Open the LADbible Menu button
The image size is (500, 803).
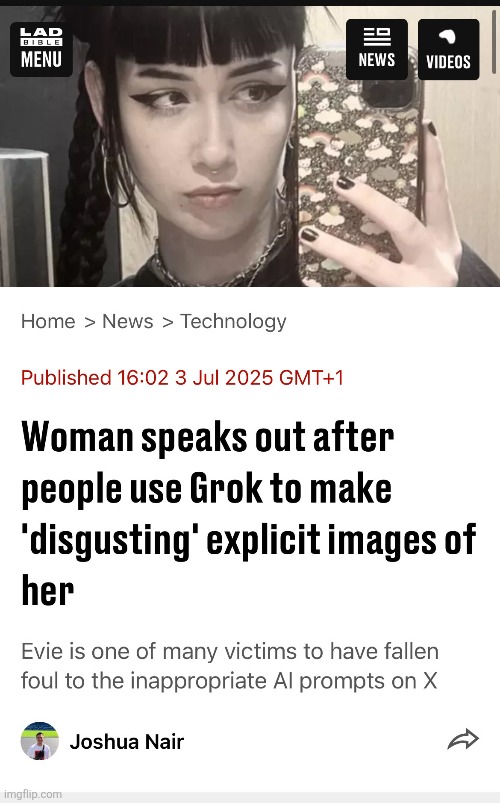click(x=41, y=49)
